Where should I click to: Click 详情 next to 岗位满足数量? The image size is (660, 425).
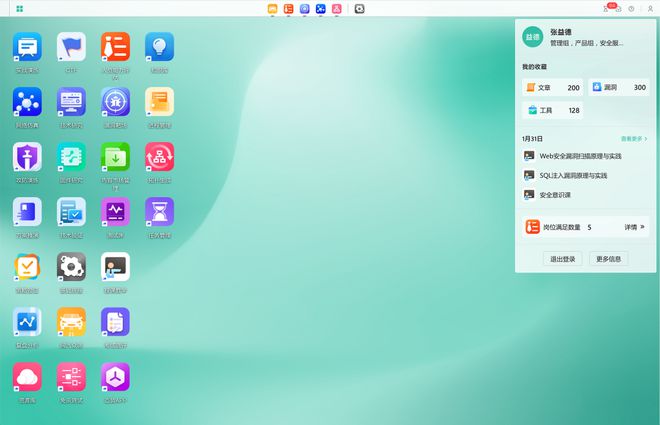point(634,227)
